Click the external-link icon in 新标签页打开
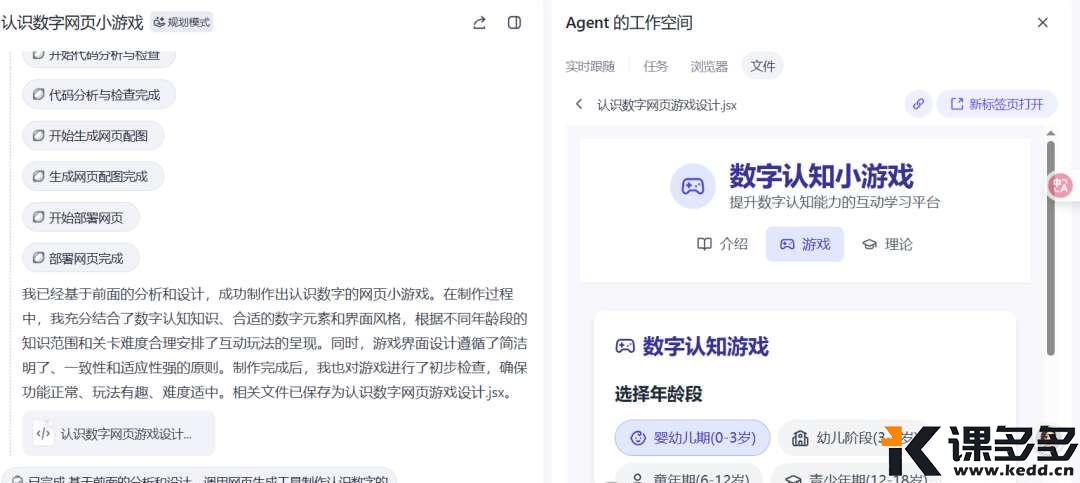Screen dimensions: 1080x483 point(957,104)
